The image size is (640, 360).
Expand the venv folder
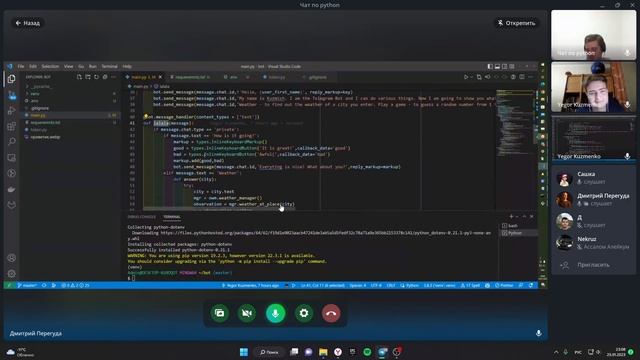pos(70,93)
